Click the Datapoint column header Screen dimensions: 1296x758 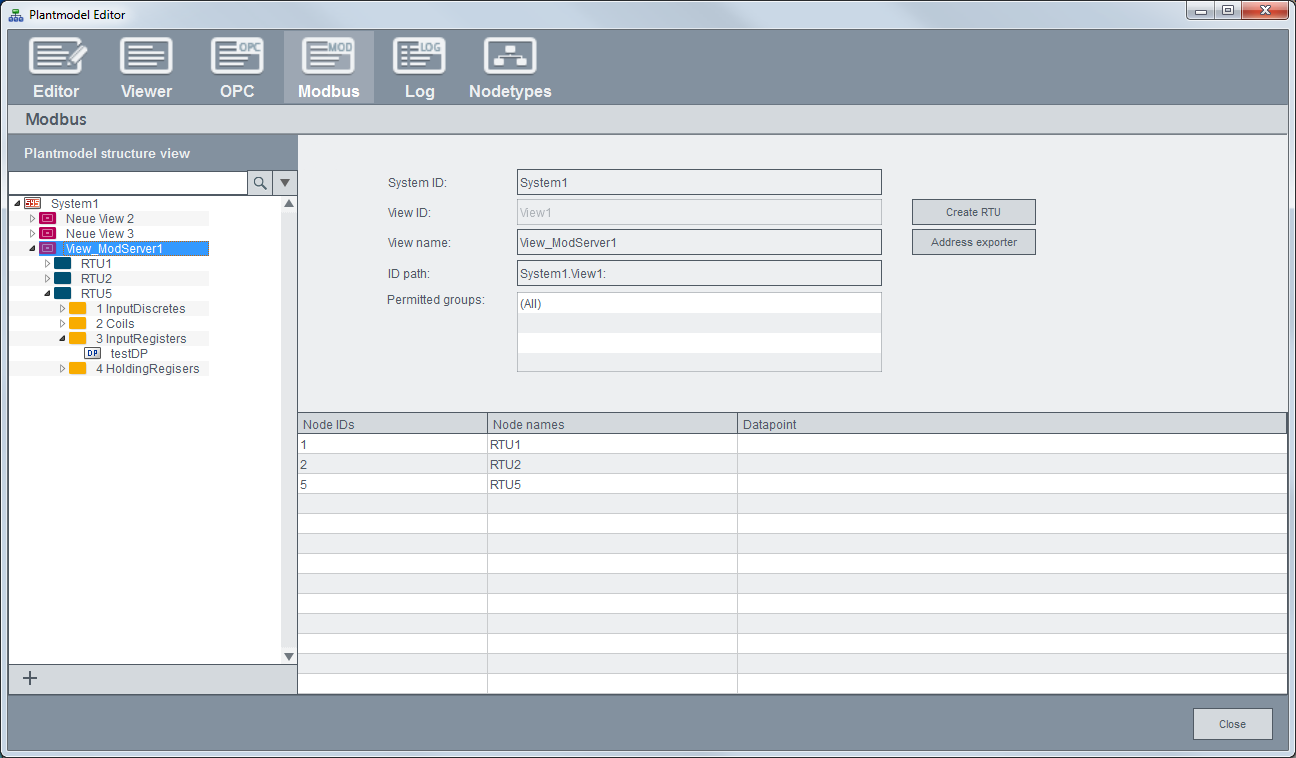tap(1012, 424)
